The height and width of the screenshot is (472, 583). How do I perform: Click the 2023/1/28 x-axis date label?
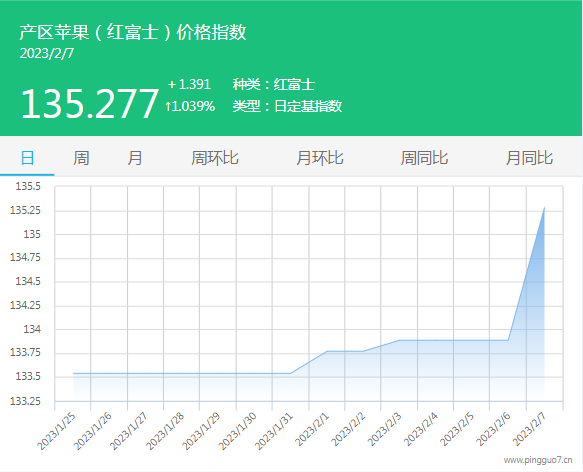pos(165,431)
